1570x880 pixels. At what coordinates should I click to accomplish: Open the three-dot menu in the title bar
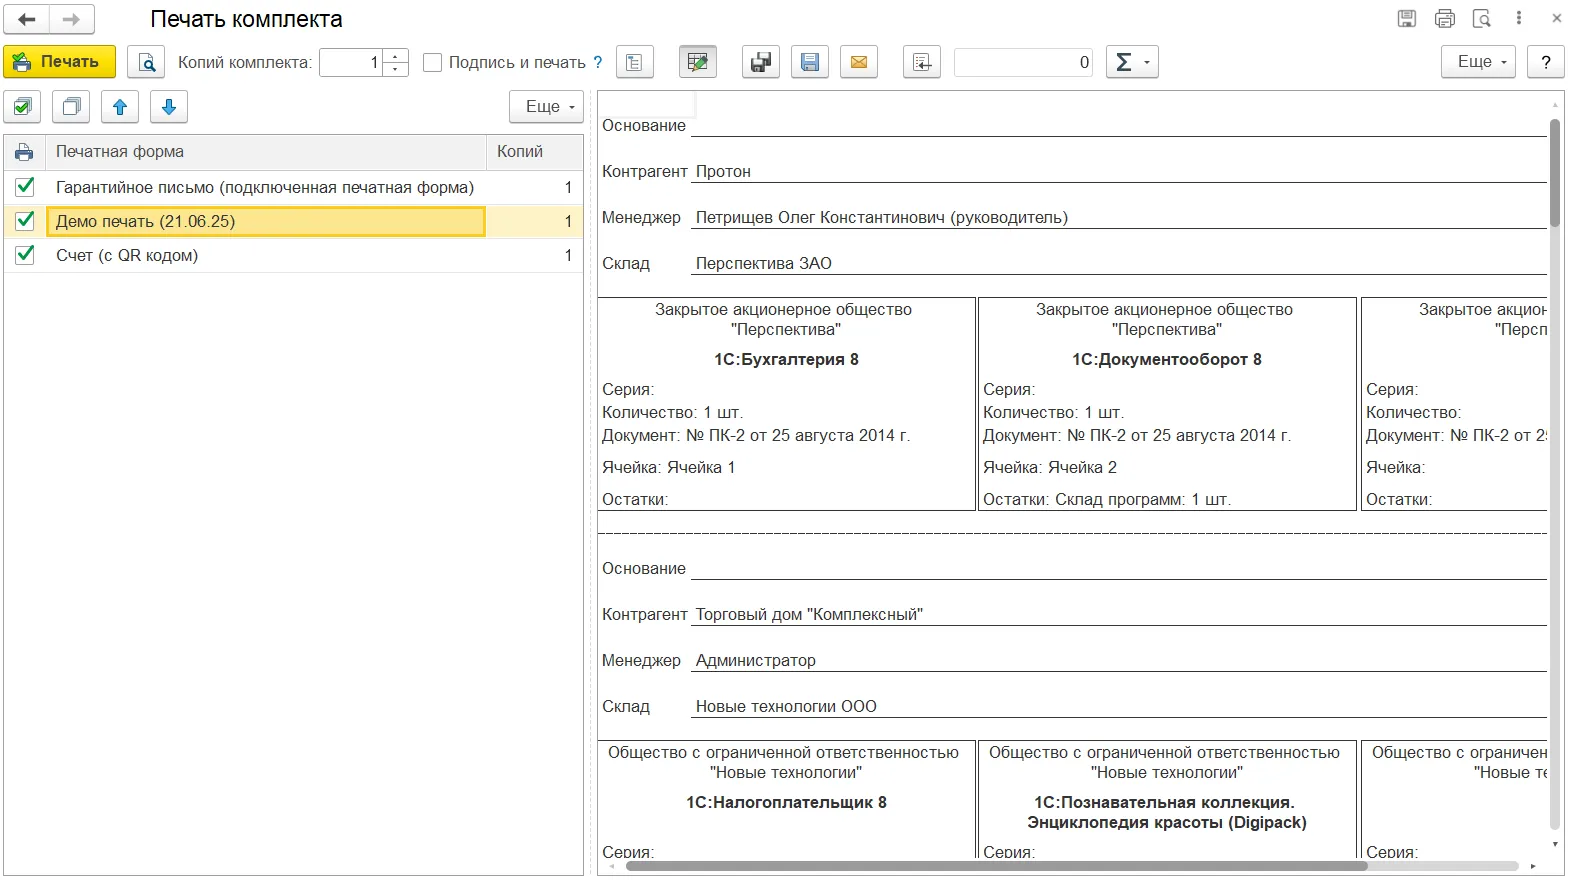click(1519, 18)
